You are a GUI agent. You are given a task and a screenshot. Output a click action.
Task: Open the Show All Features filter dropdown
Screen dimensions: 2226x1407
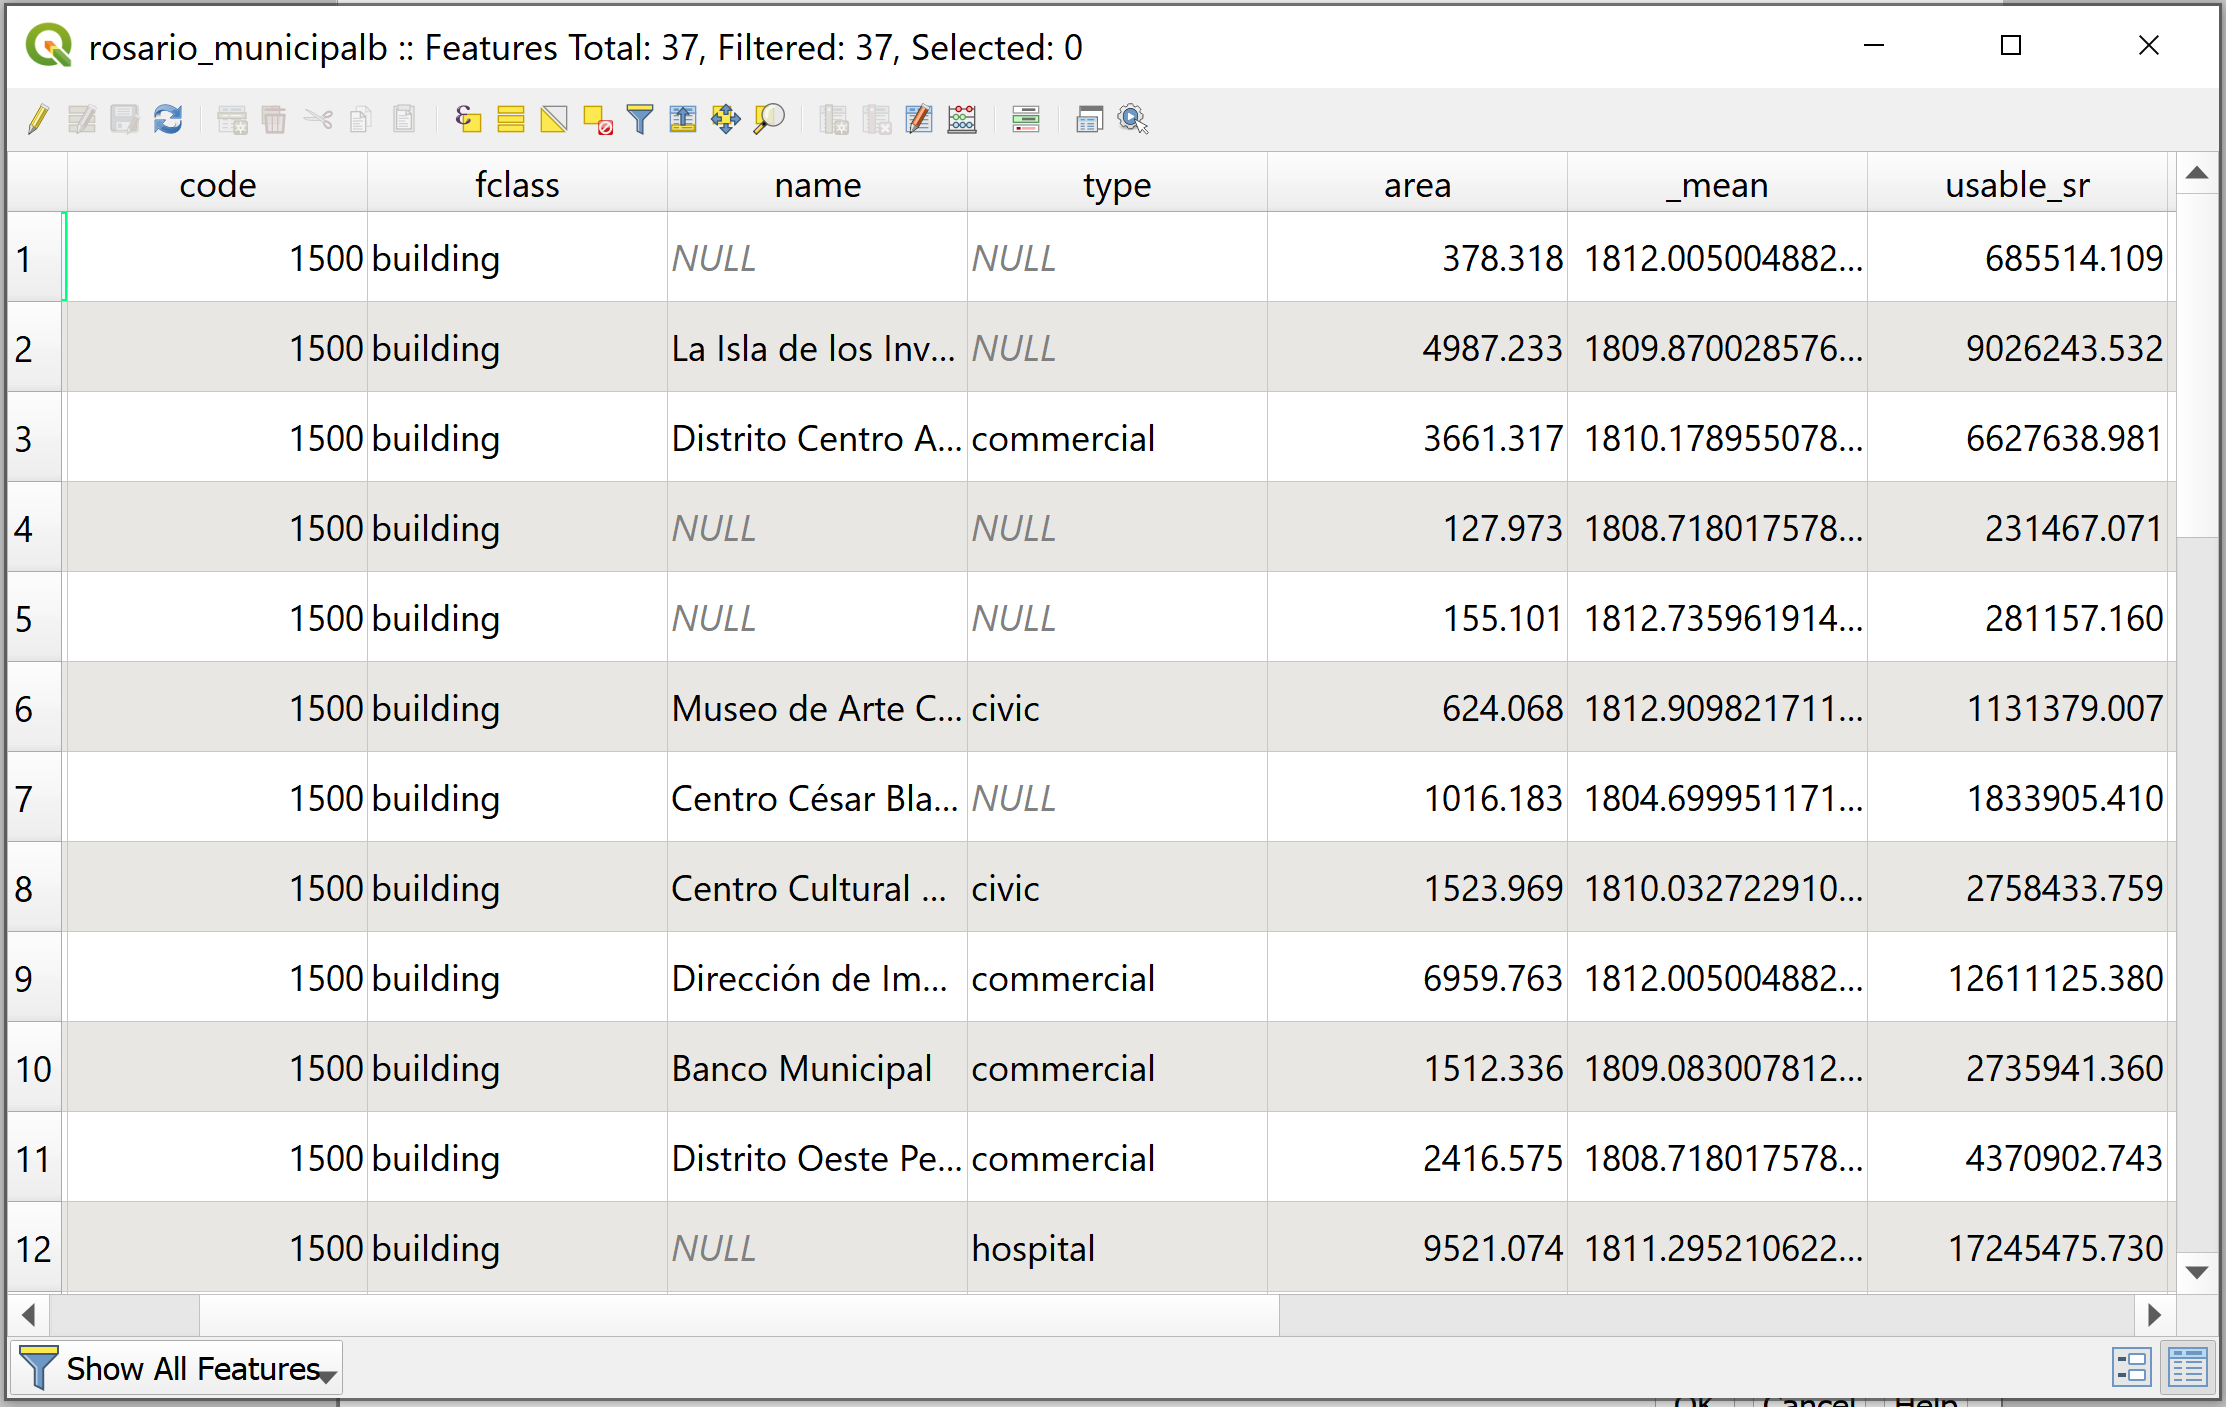point(178,1368)
